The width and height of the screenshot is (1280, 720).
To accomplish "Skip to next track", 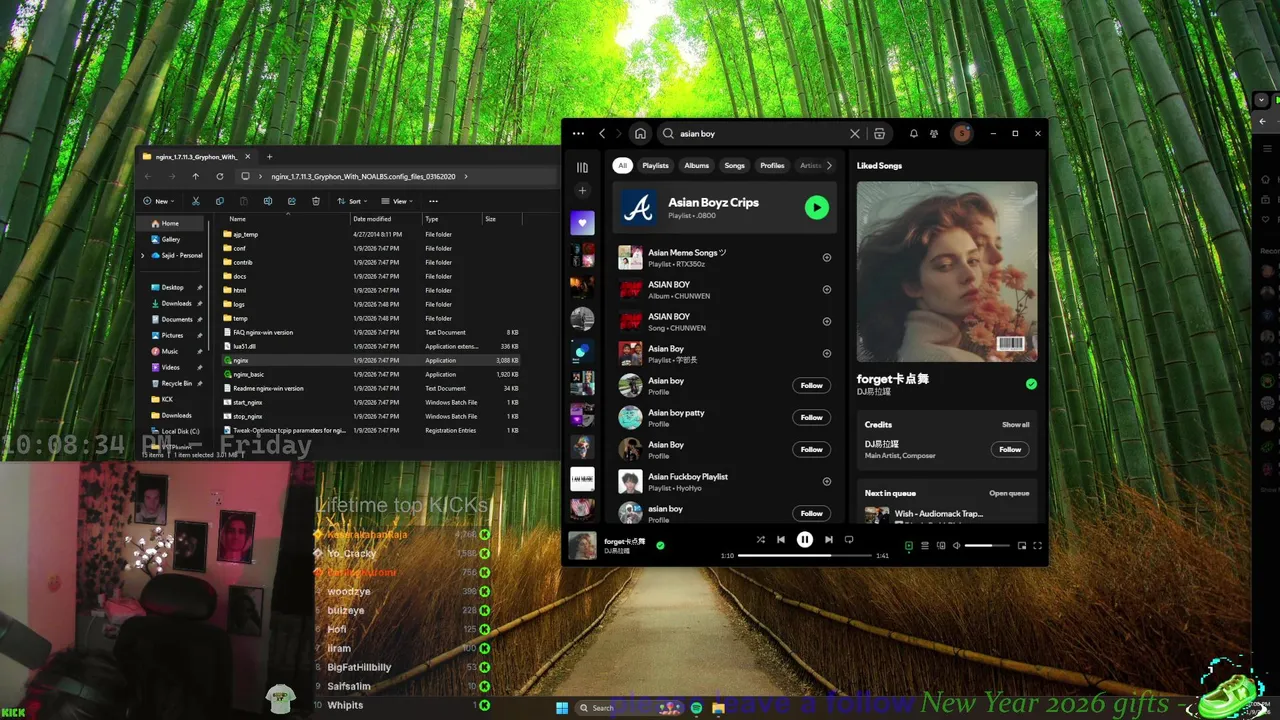I will pyautogui.click(x=828, y=540).
